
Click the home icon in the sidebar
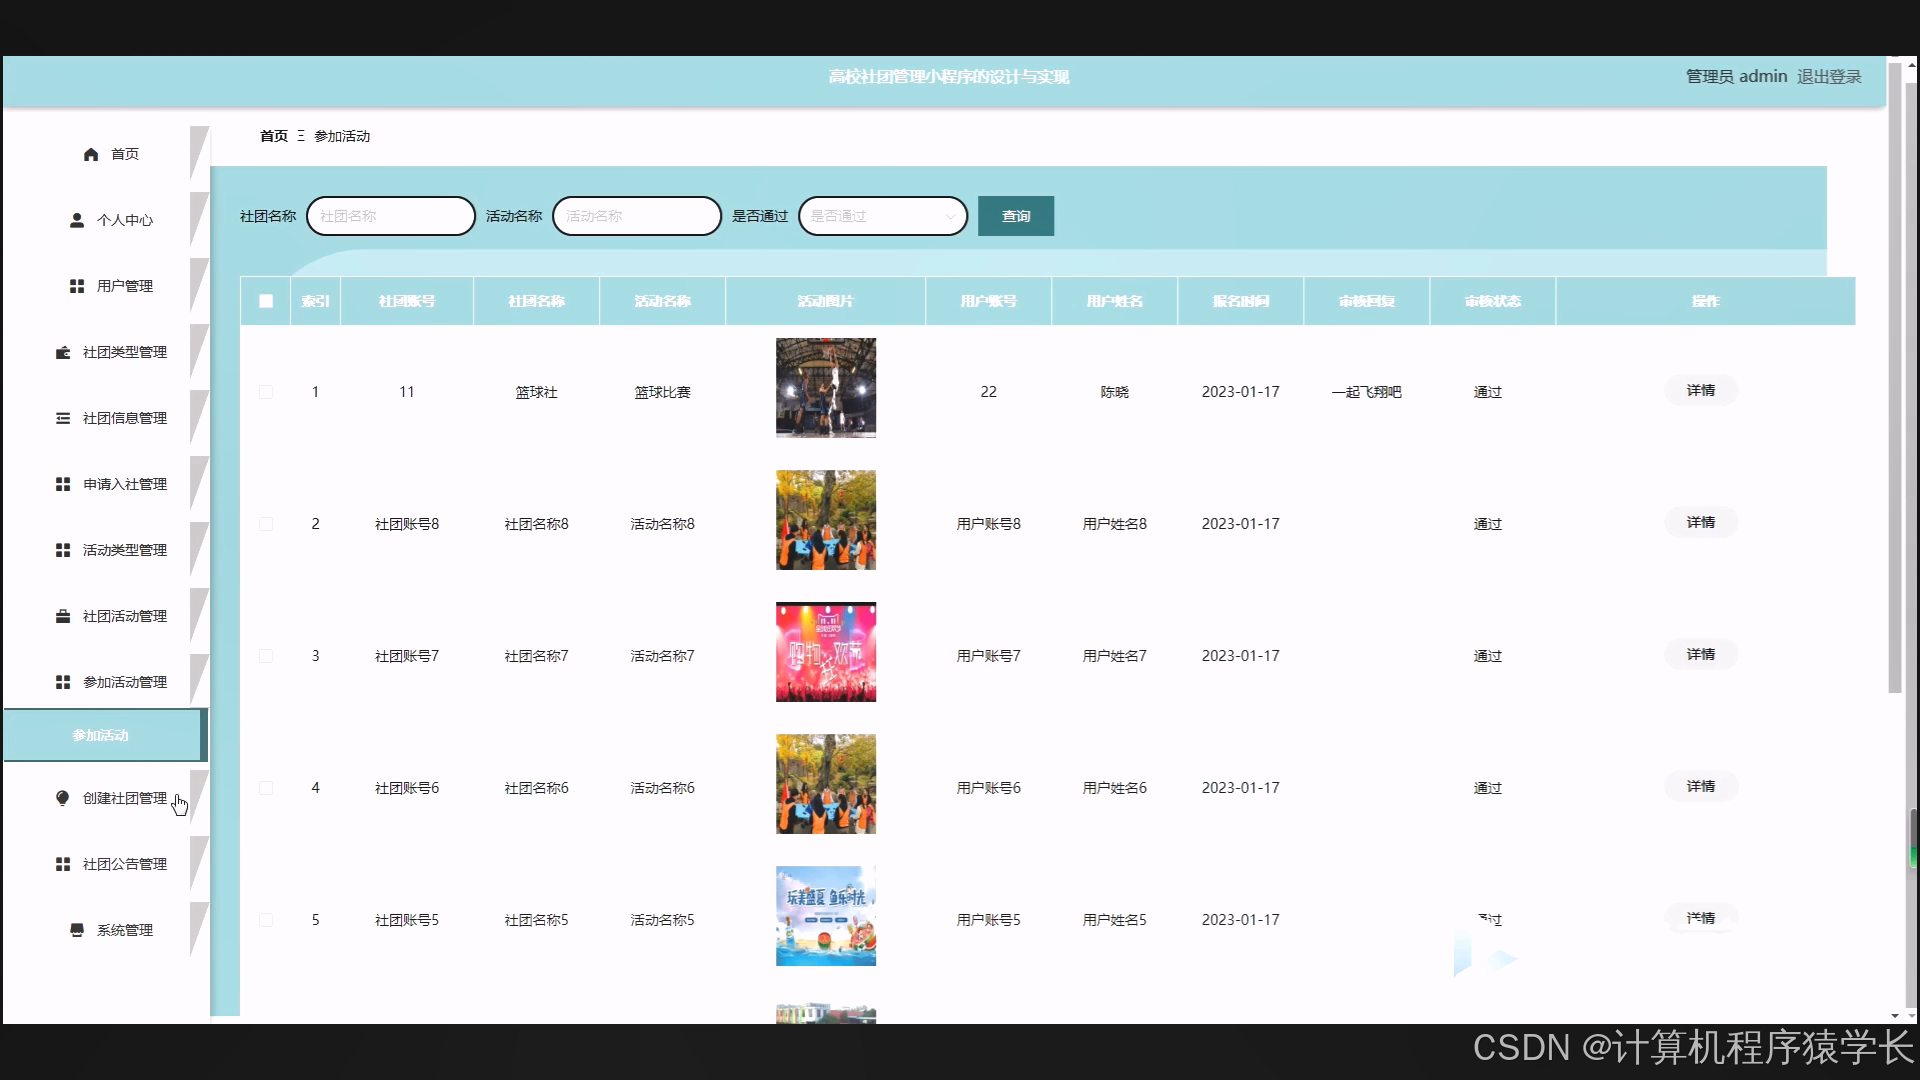[x=91, y=154]
